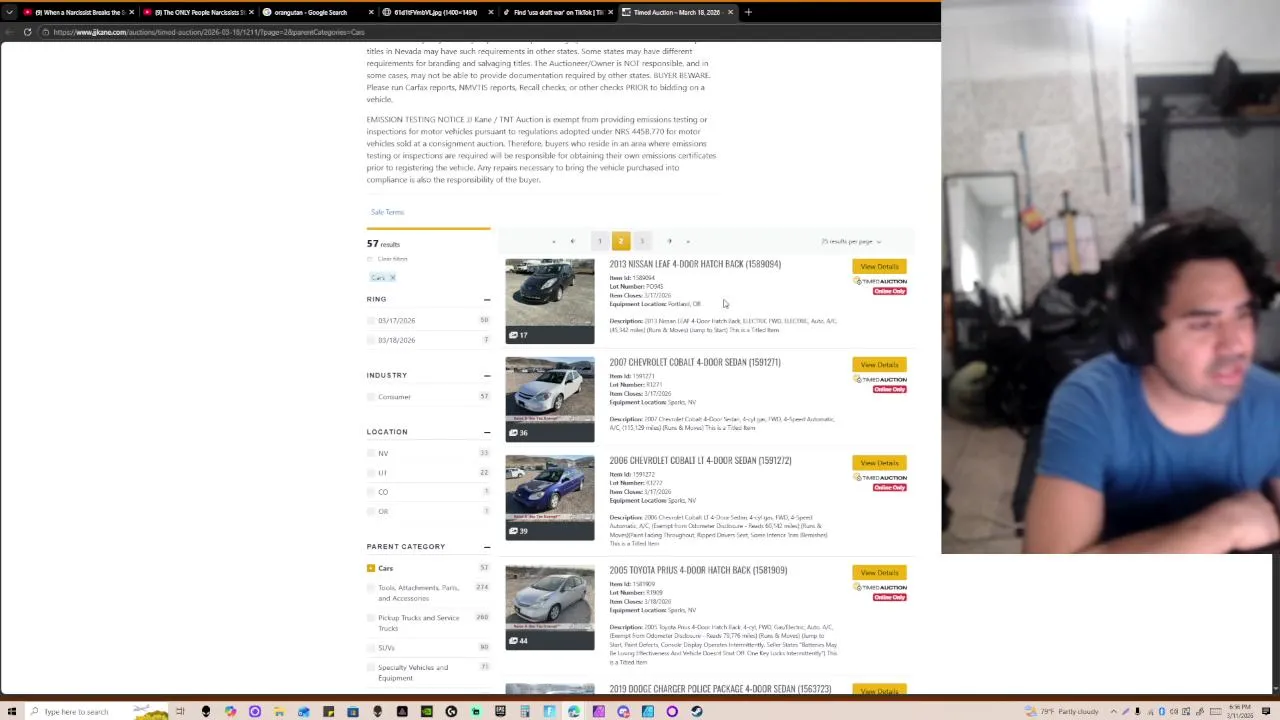1280x720 pixels.
Task: Toggle the 03/18/2026 ring filter
Action: click(x=371, y=340)
